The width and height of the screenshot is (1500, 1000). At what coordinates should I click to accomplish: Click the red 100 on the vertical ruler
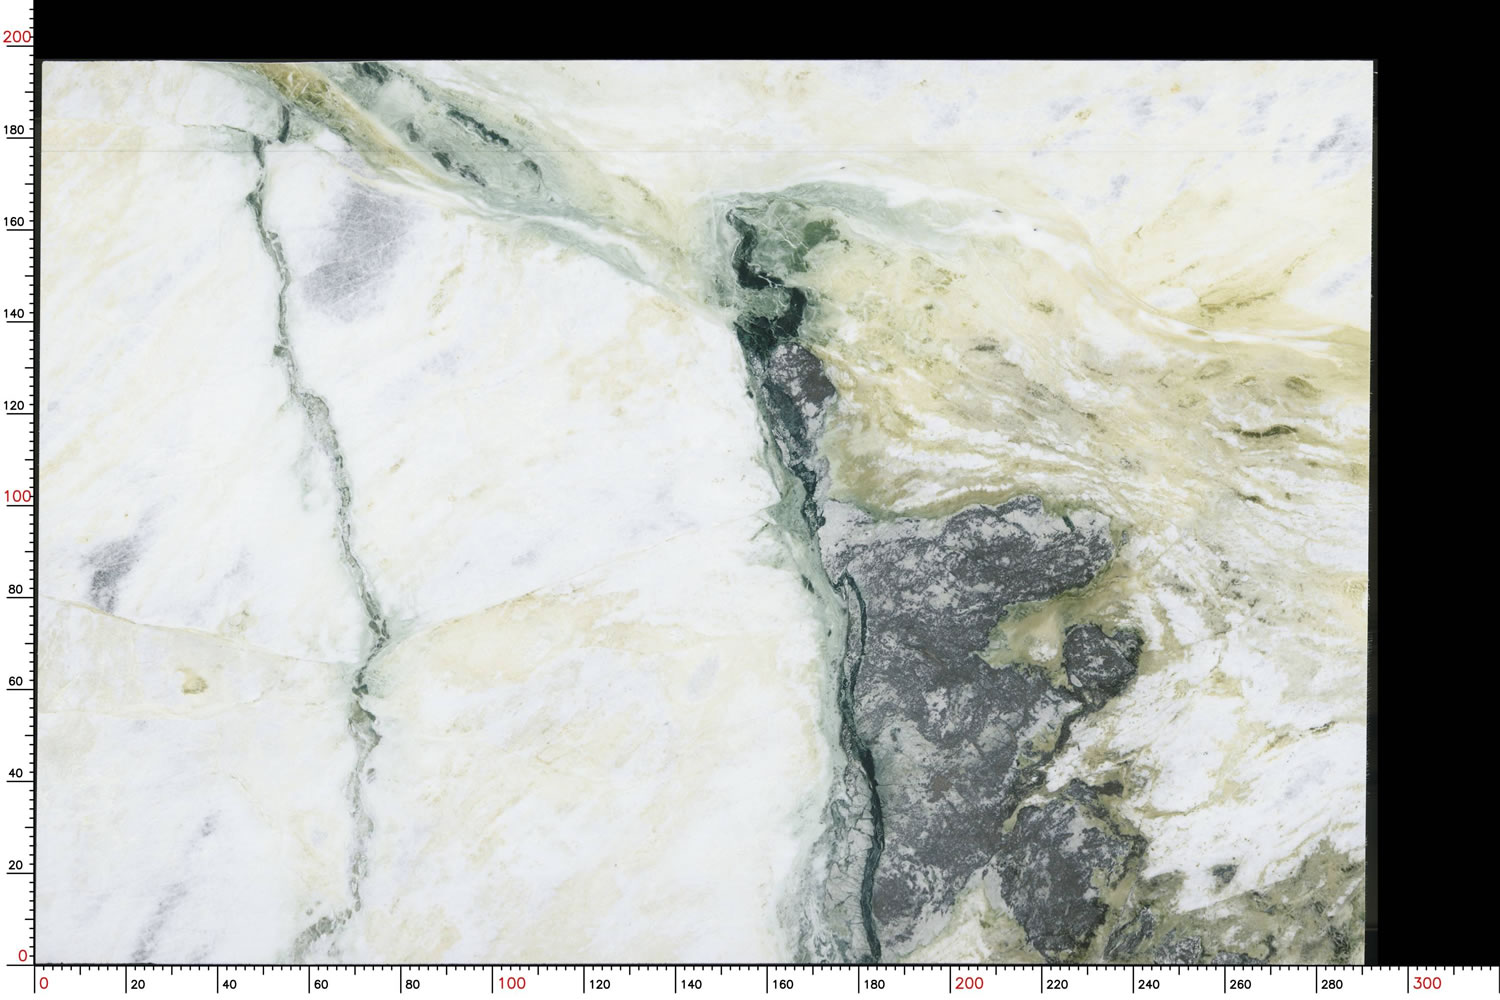(x=17, y=496)
